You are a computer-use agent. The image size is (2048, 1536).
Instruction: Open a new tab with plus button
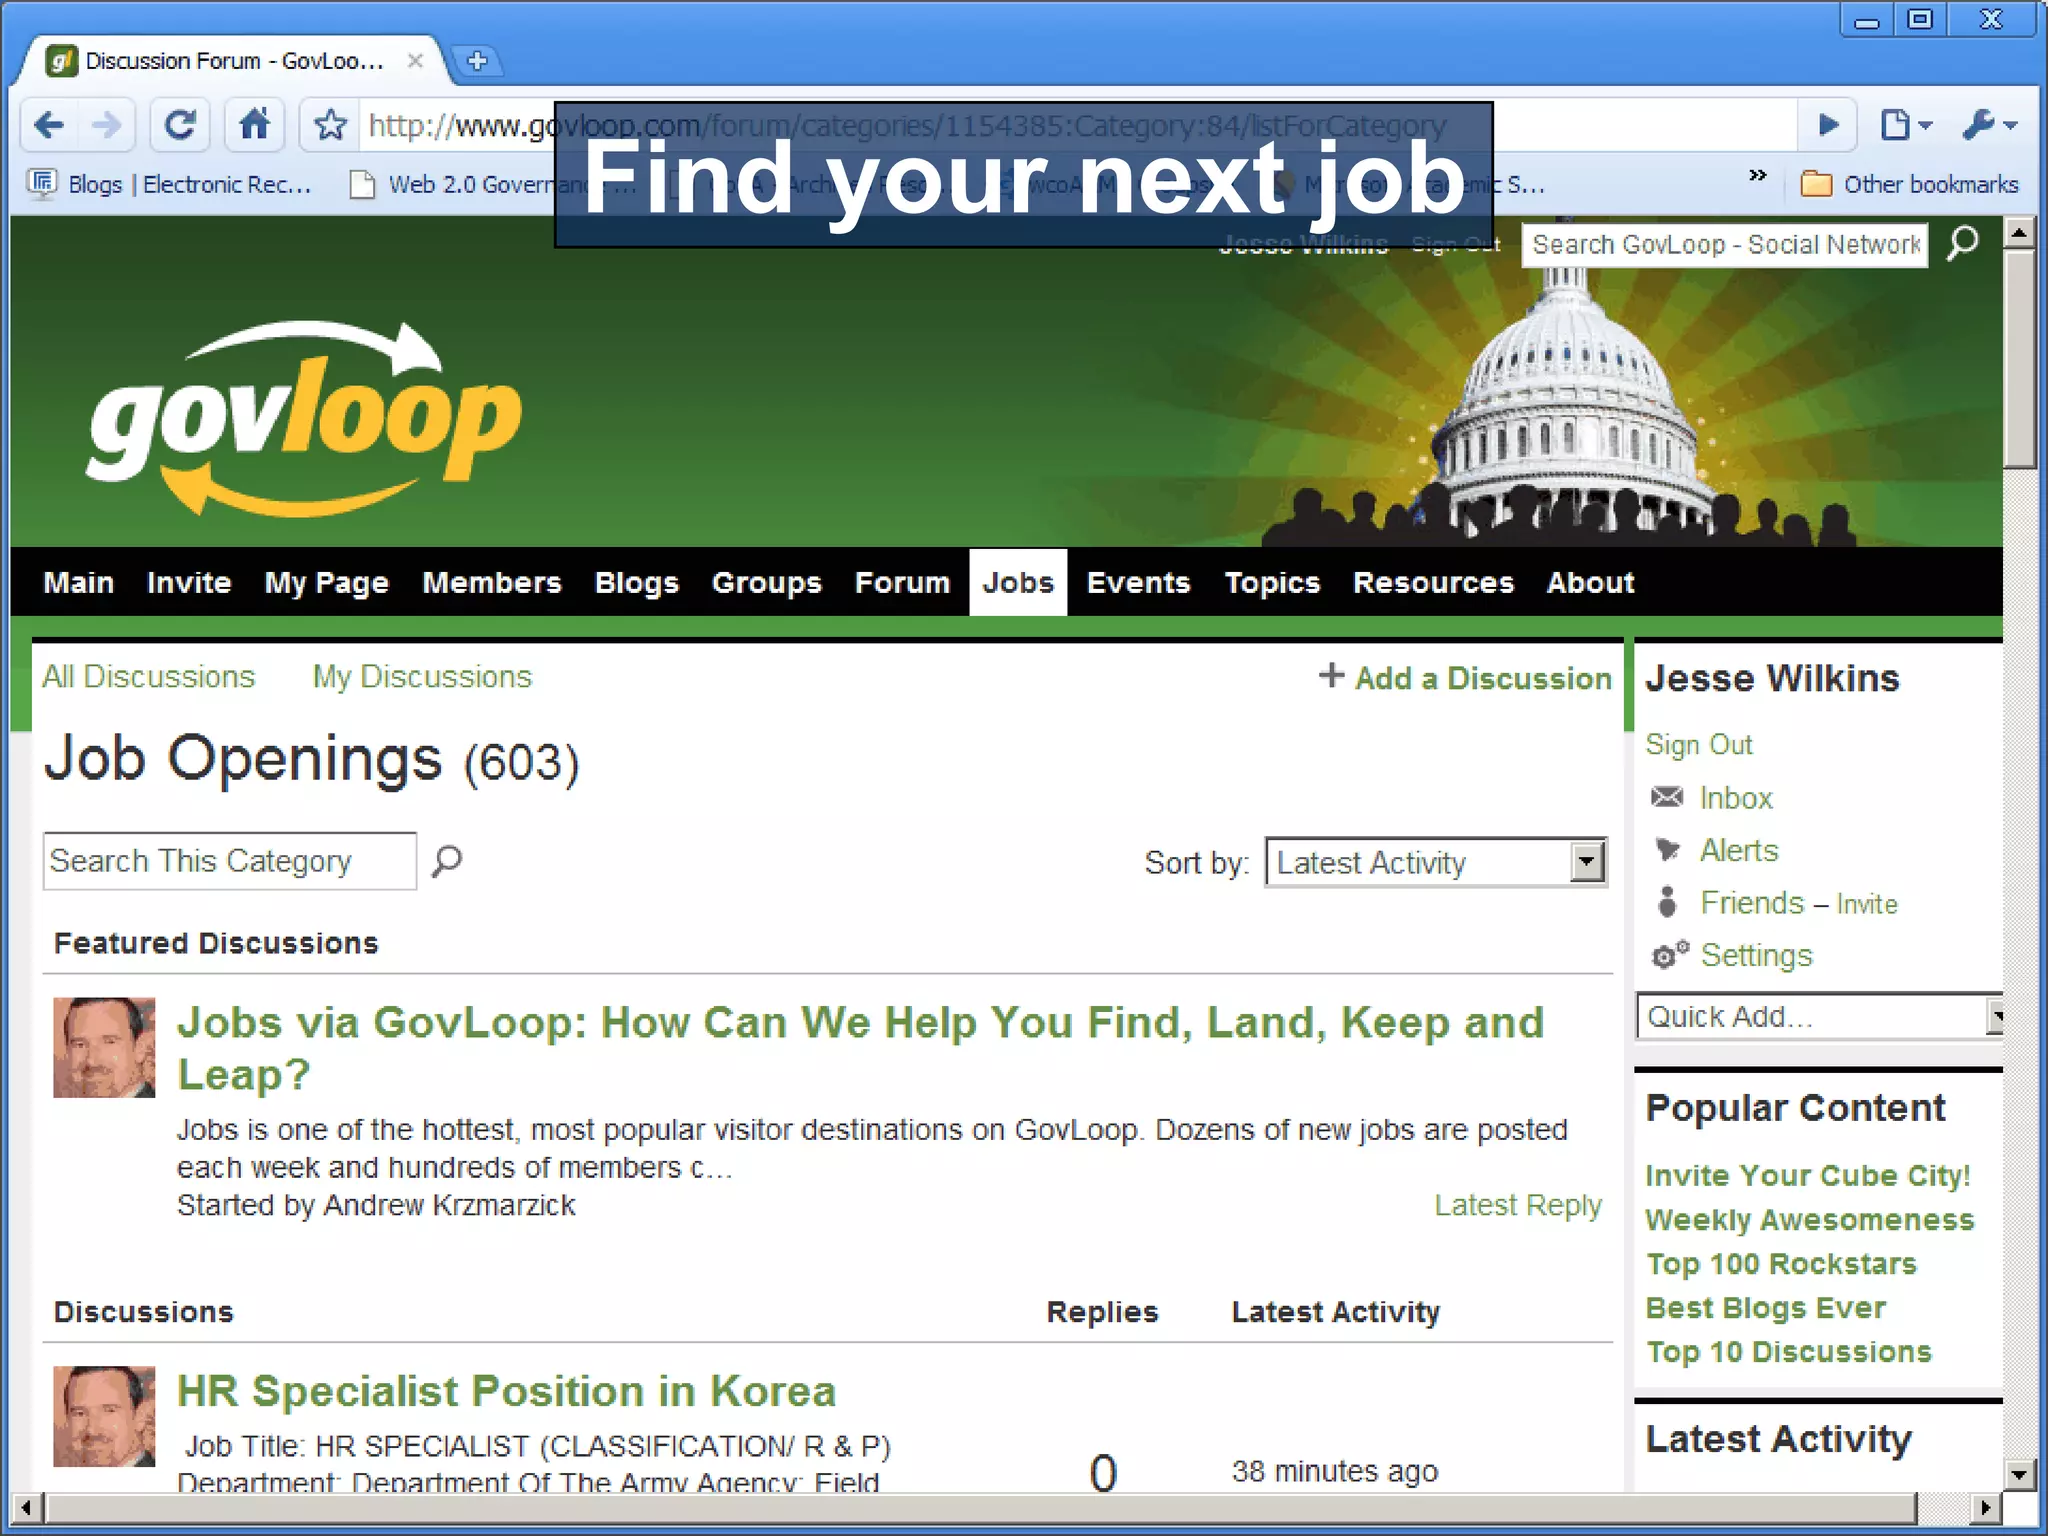point(477,61)
